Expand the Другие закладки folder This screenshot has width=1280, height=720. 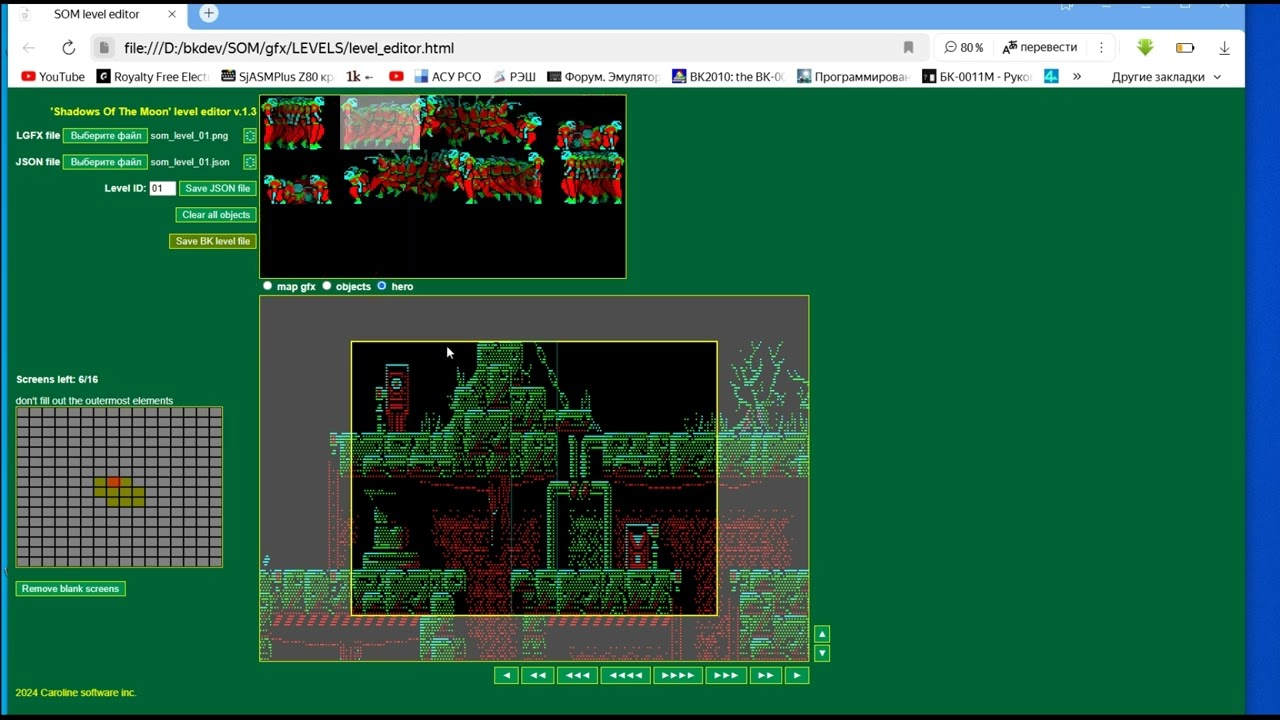(x=1166, y=77)
